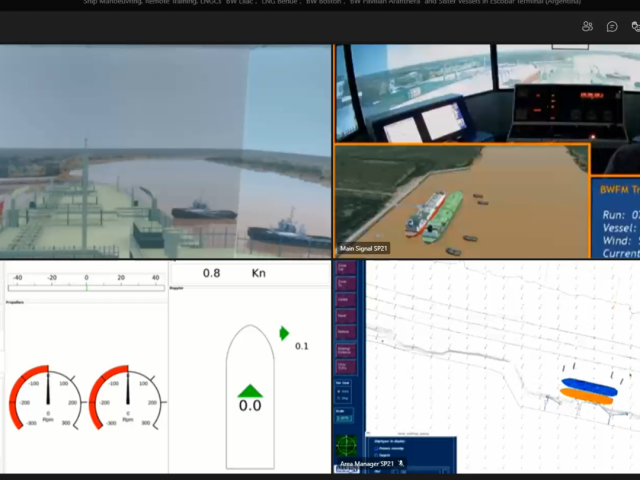Click the green radar compass icon
The width and height of the screenshot is (640, 480).
347,446
